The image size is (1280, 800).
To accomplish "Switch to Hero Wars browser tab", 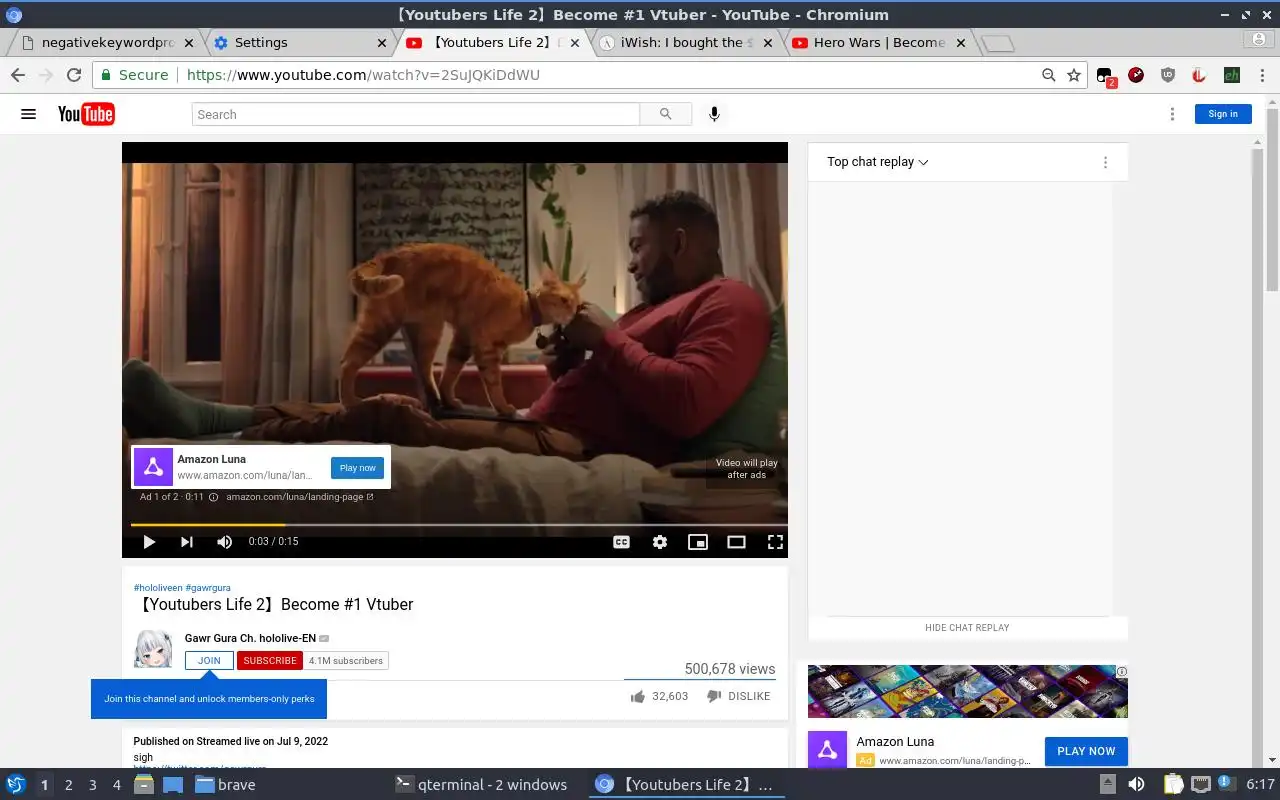I will click(877, 43).
